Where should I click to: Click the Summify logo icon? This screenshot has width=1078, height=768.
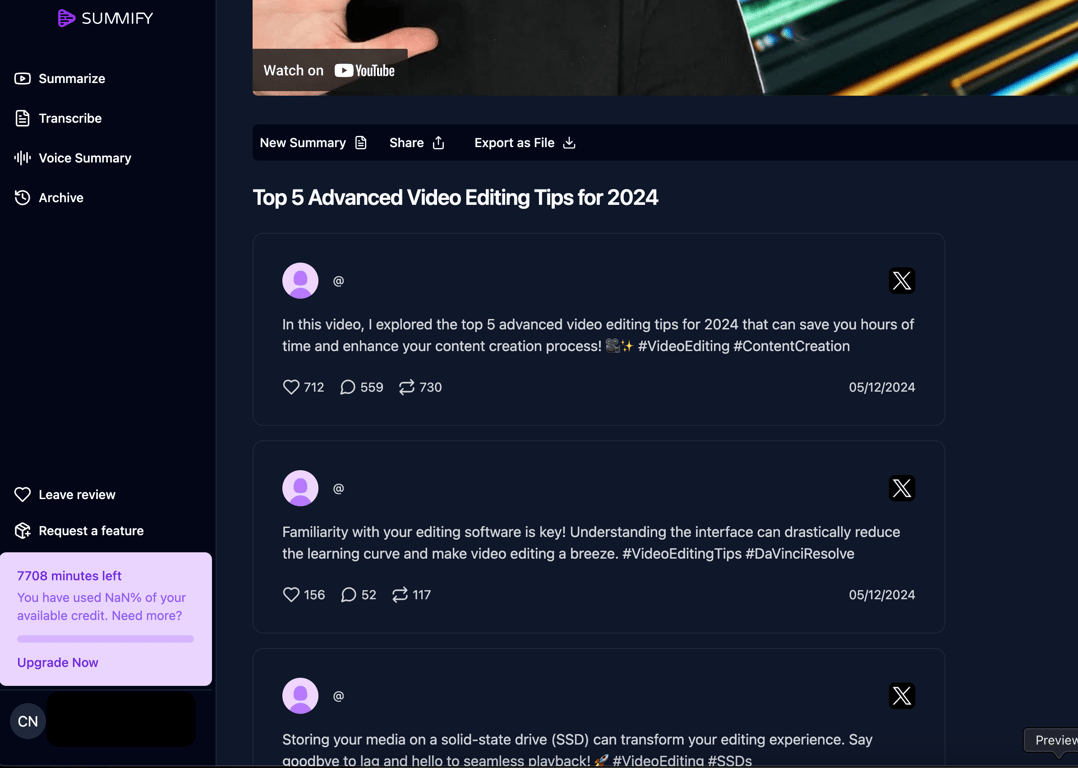click(x=66, y=18)
